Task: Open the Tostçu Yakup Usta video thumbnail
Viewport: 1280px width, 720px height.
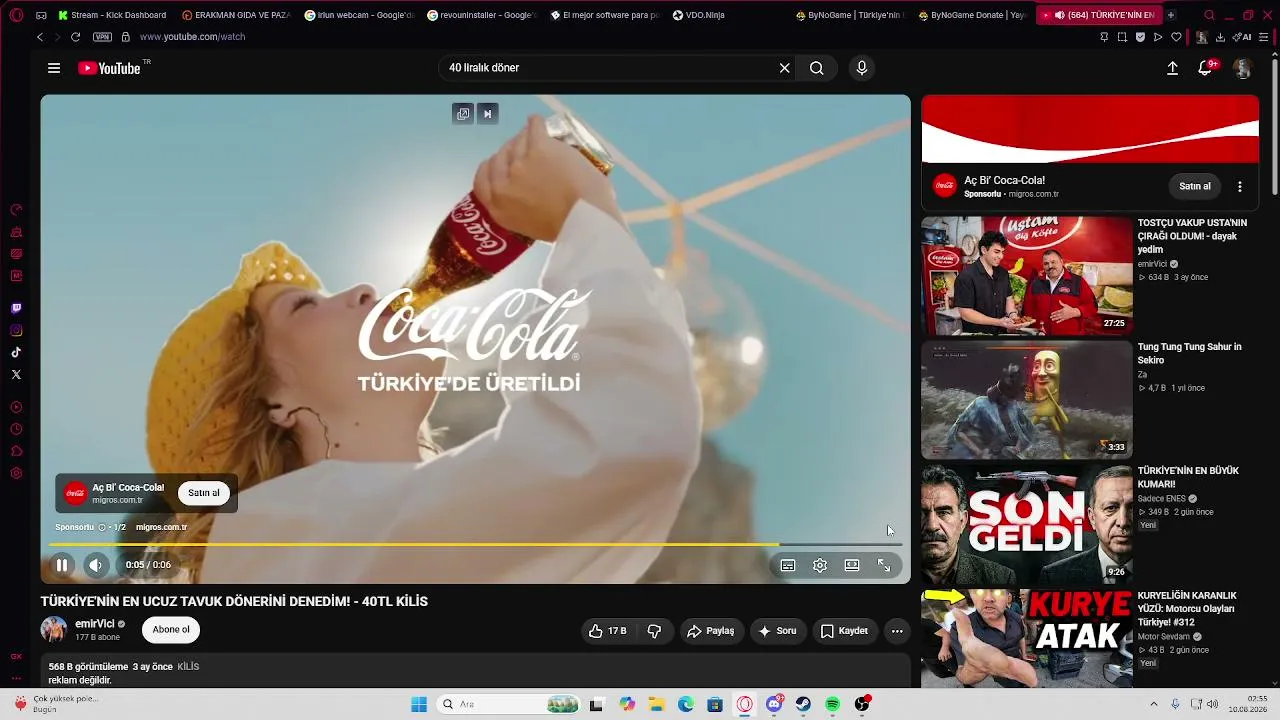Action: click(1027, 276)
